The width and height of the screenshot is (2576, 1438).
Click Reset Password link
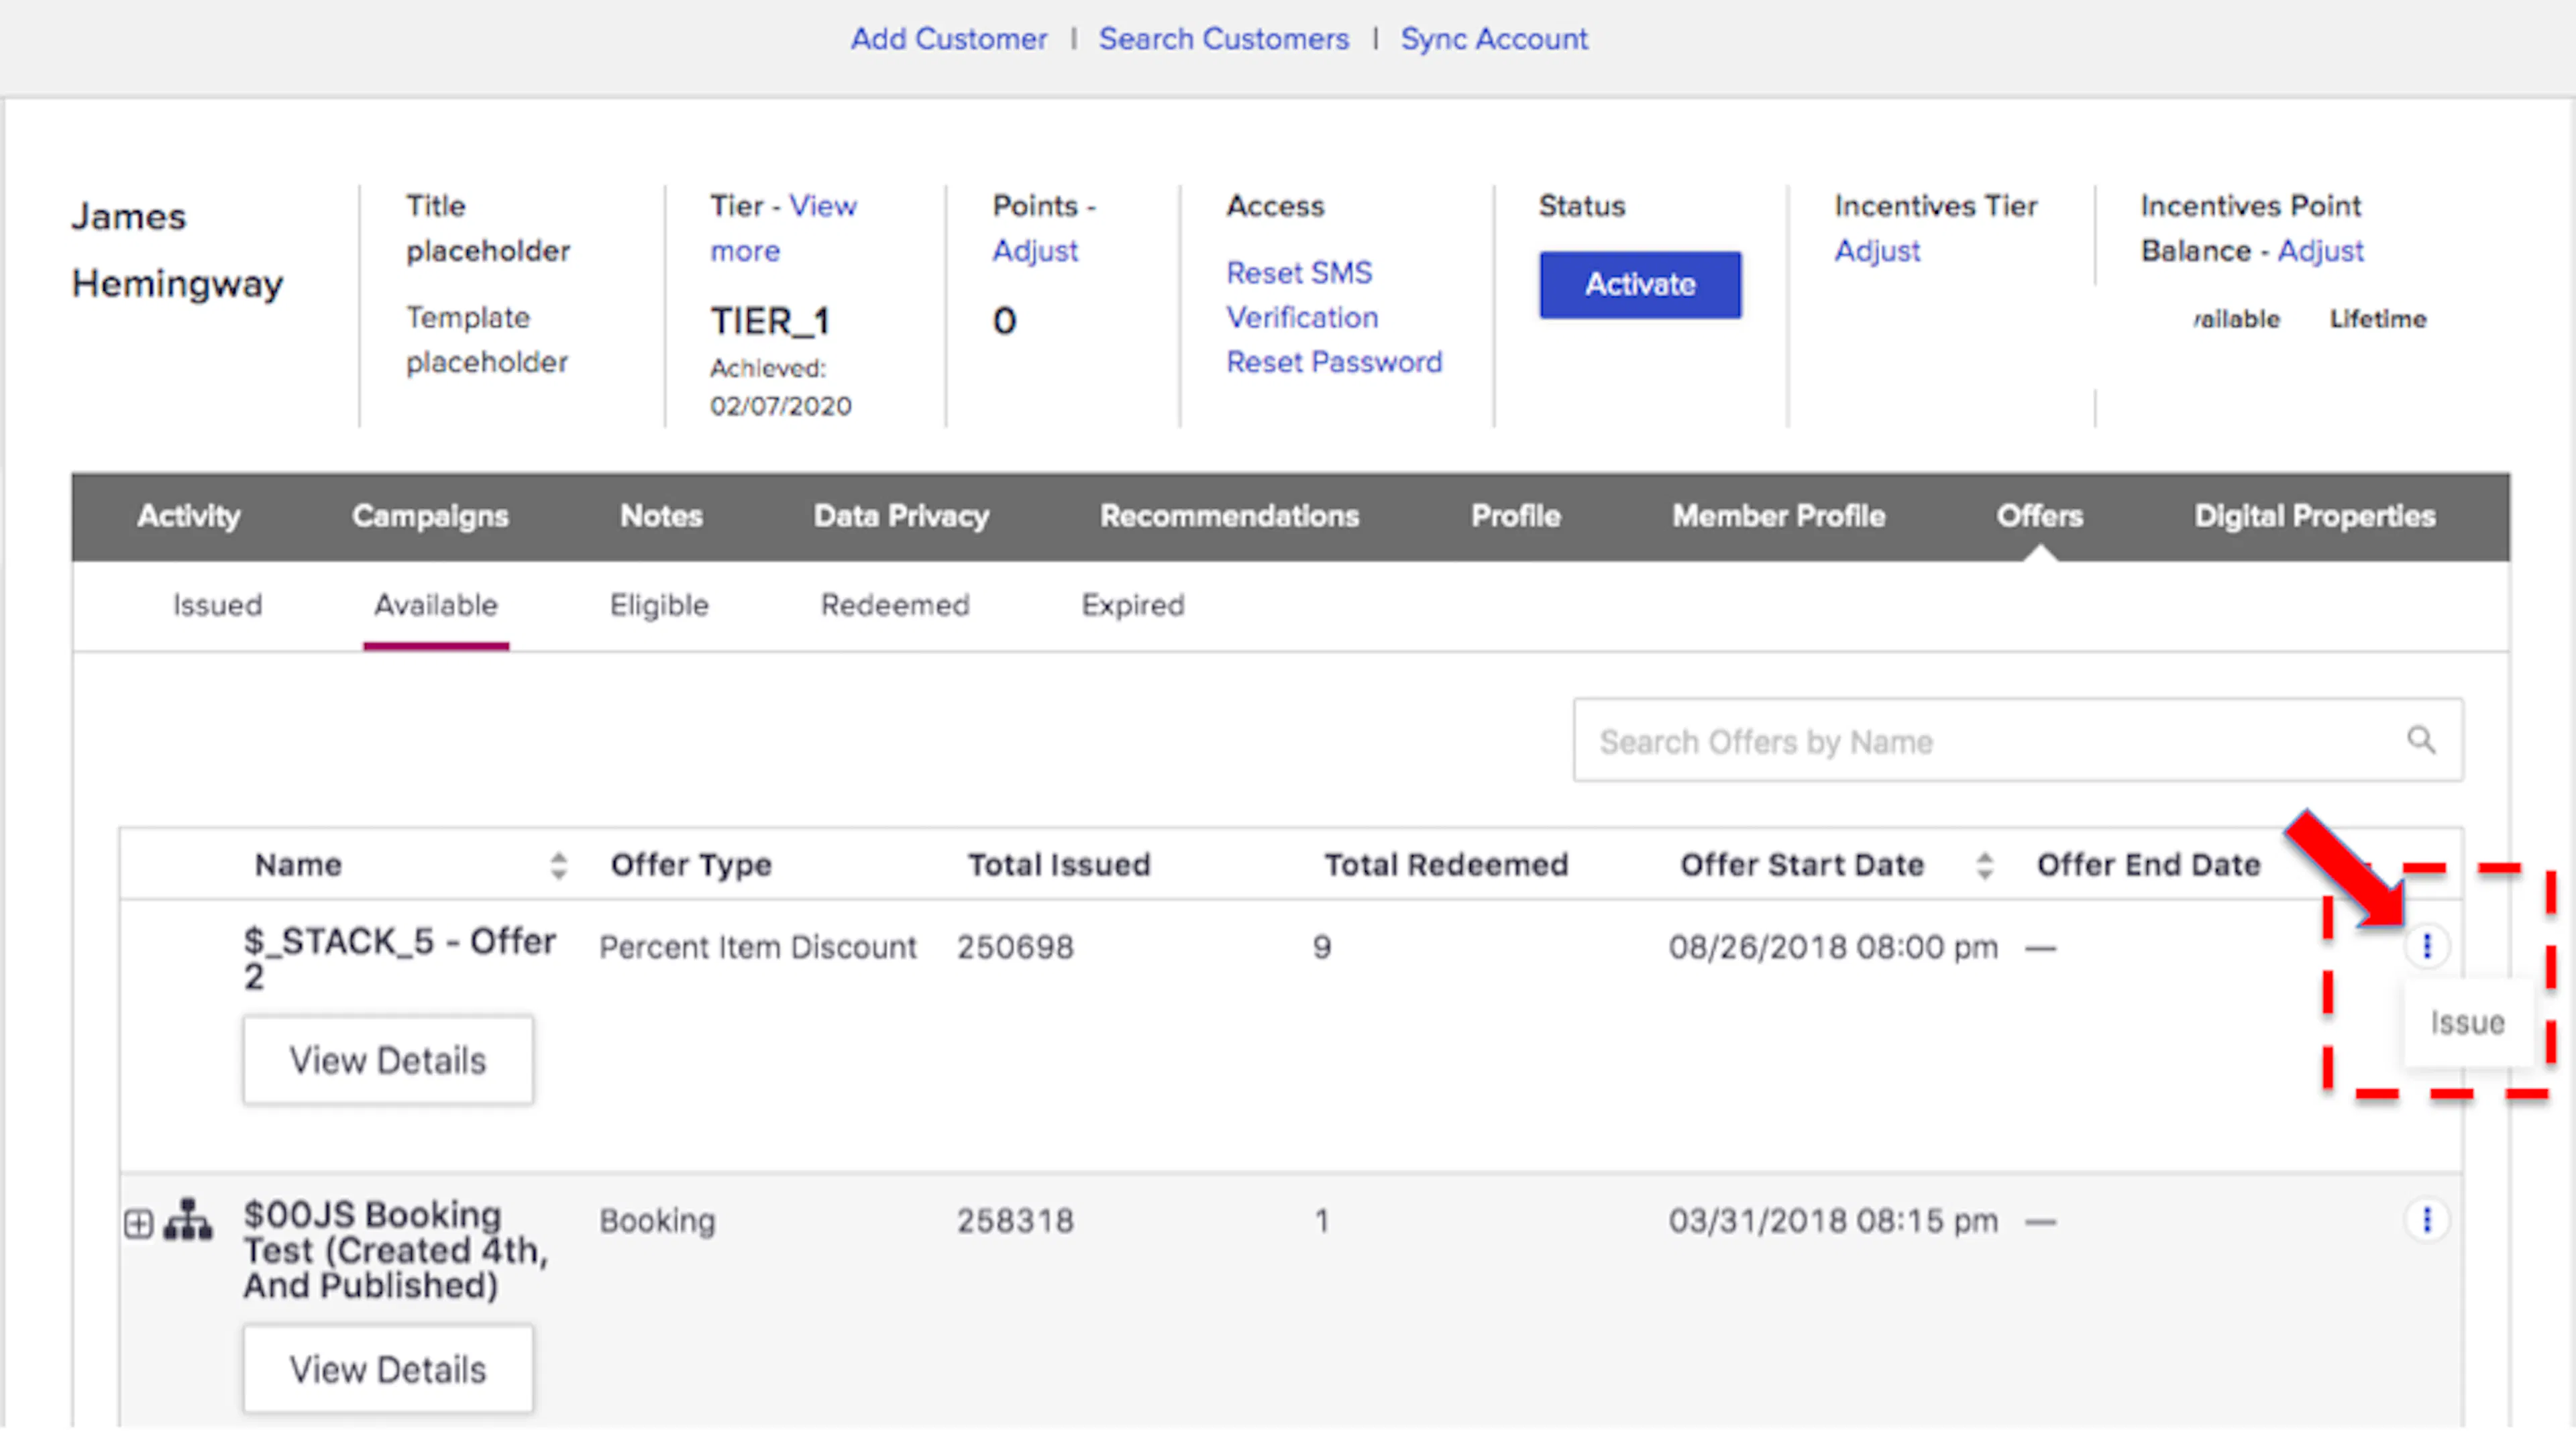[1334, 362]
